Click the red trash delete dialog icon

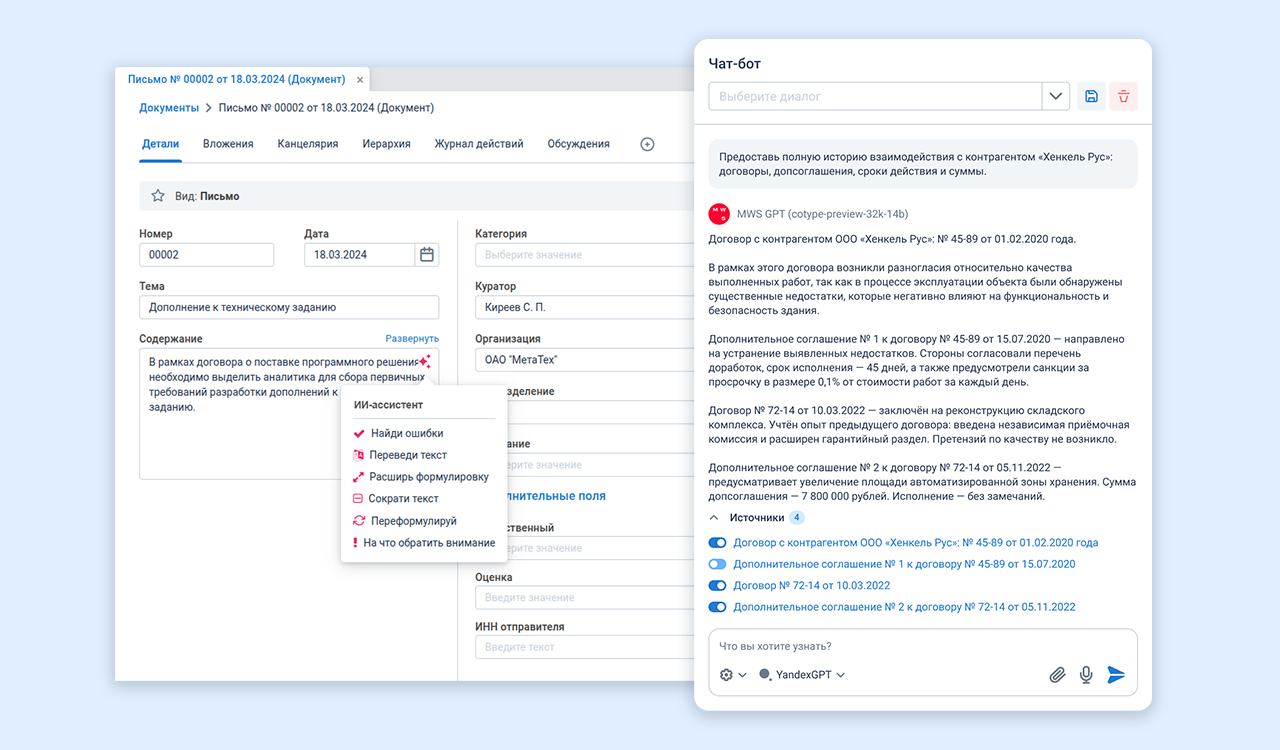(1123, 96)
